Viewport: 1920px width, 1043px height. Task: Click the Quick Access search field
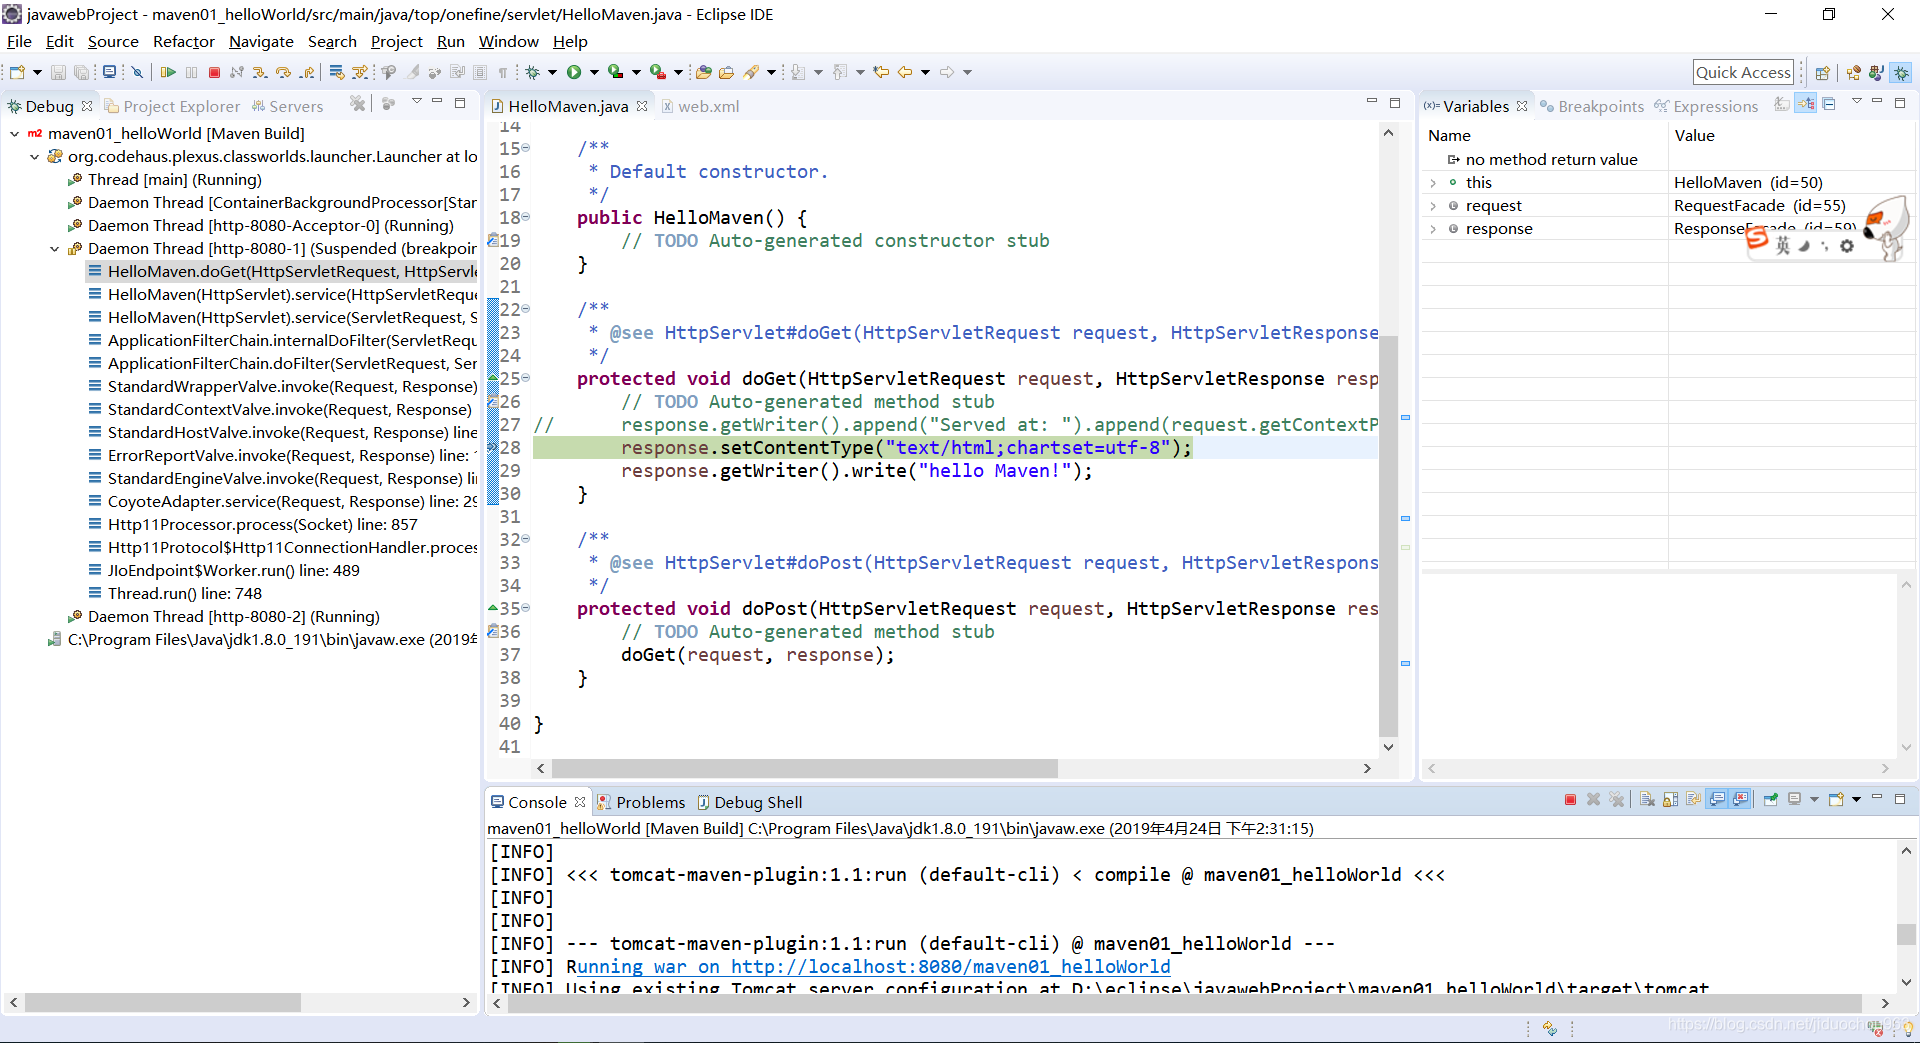coord(1743,72)
